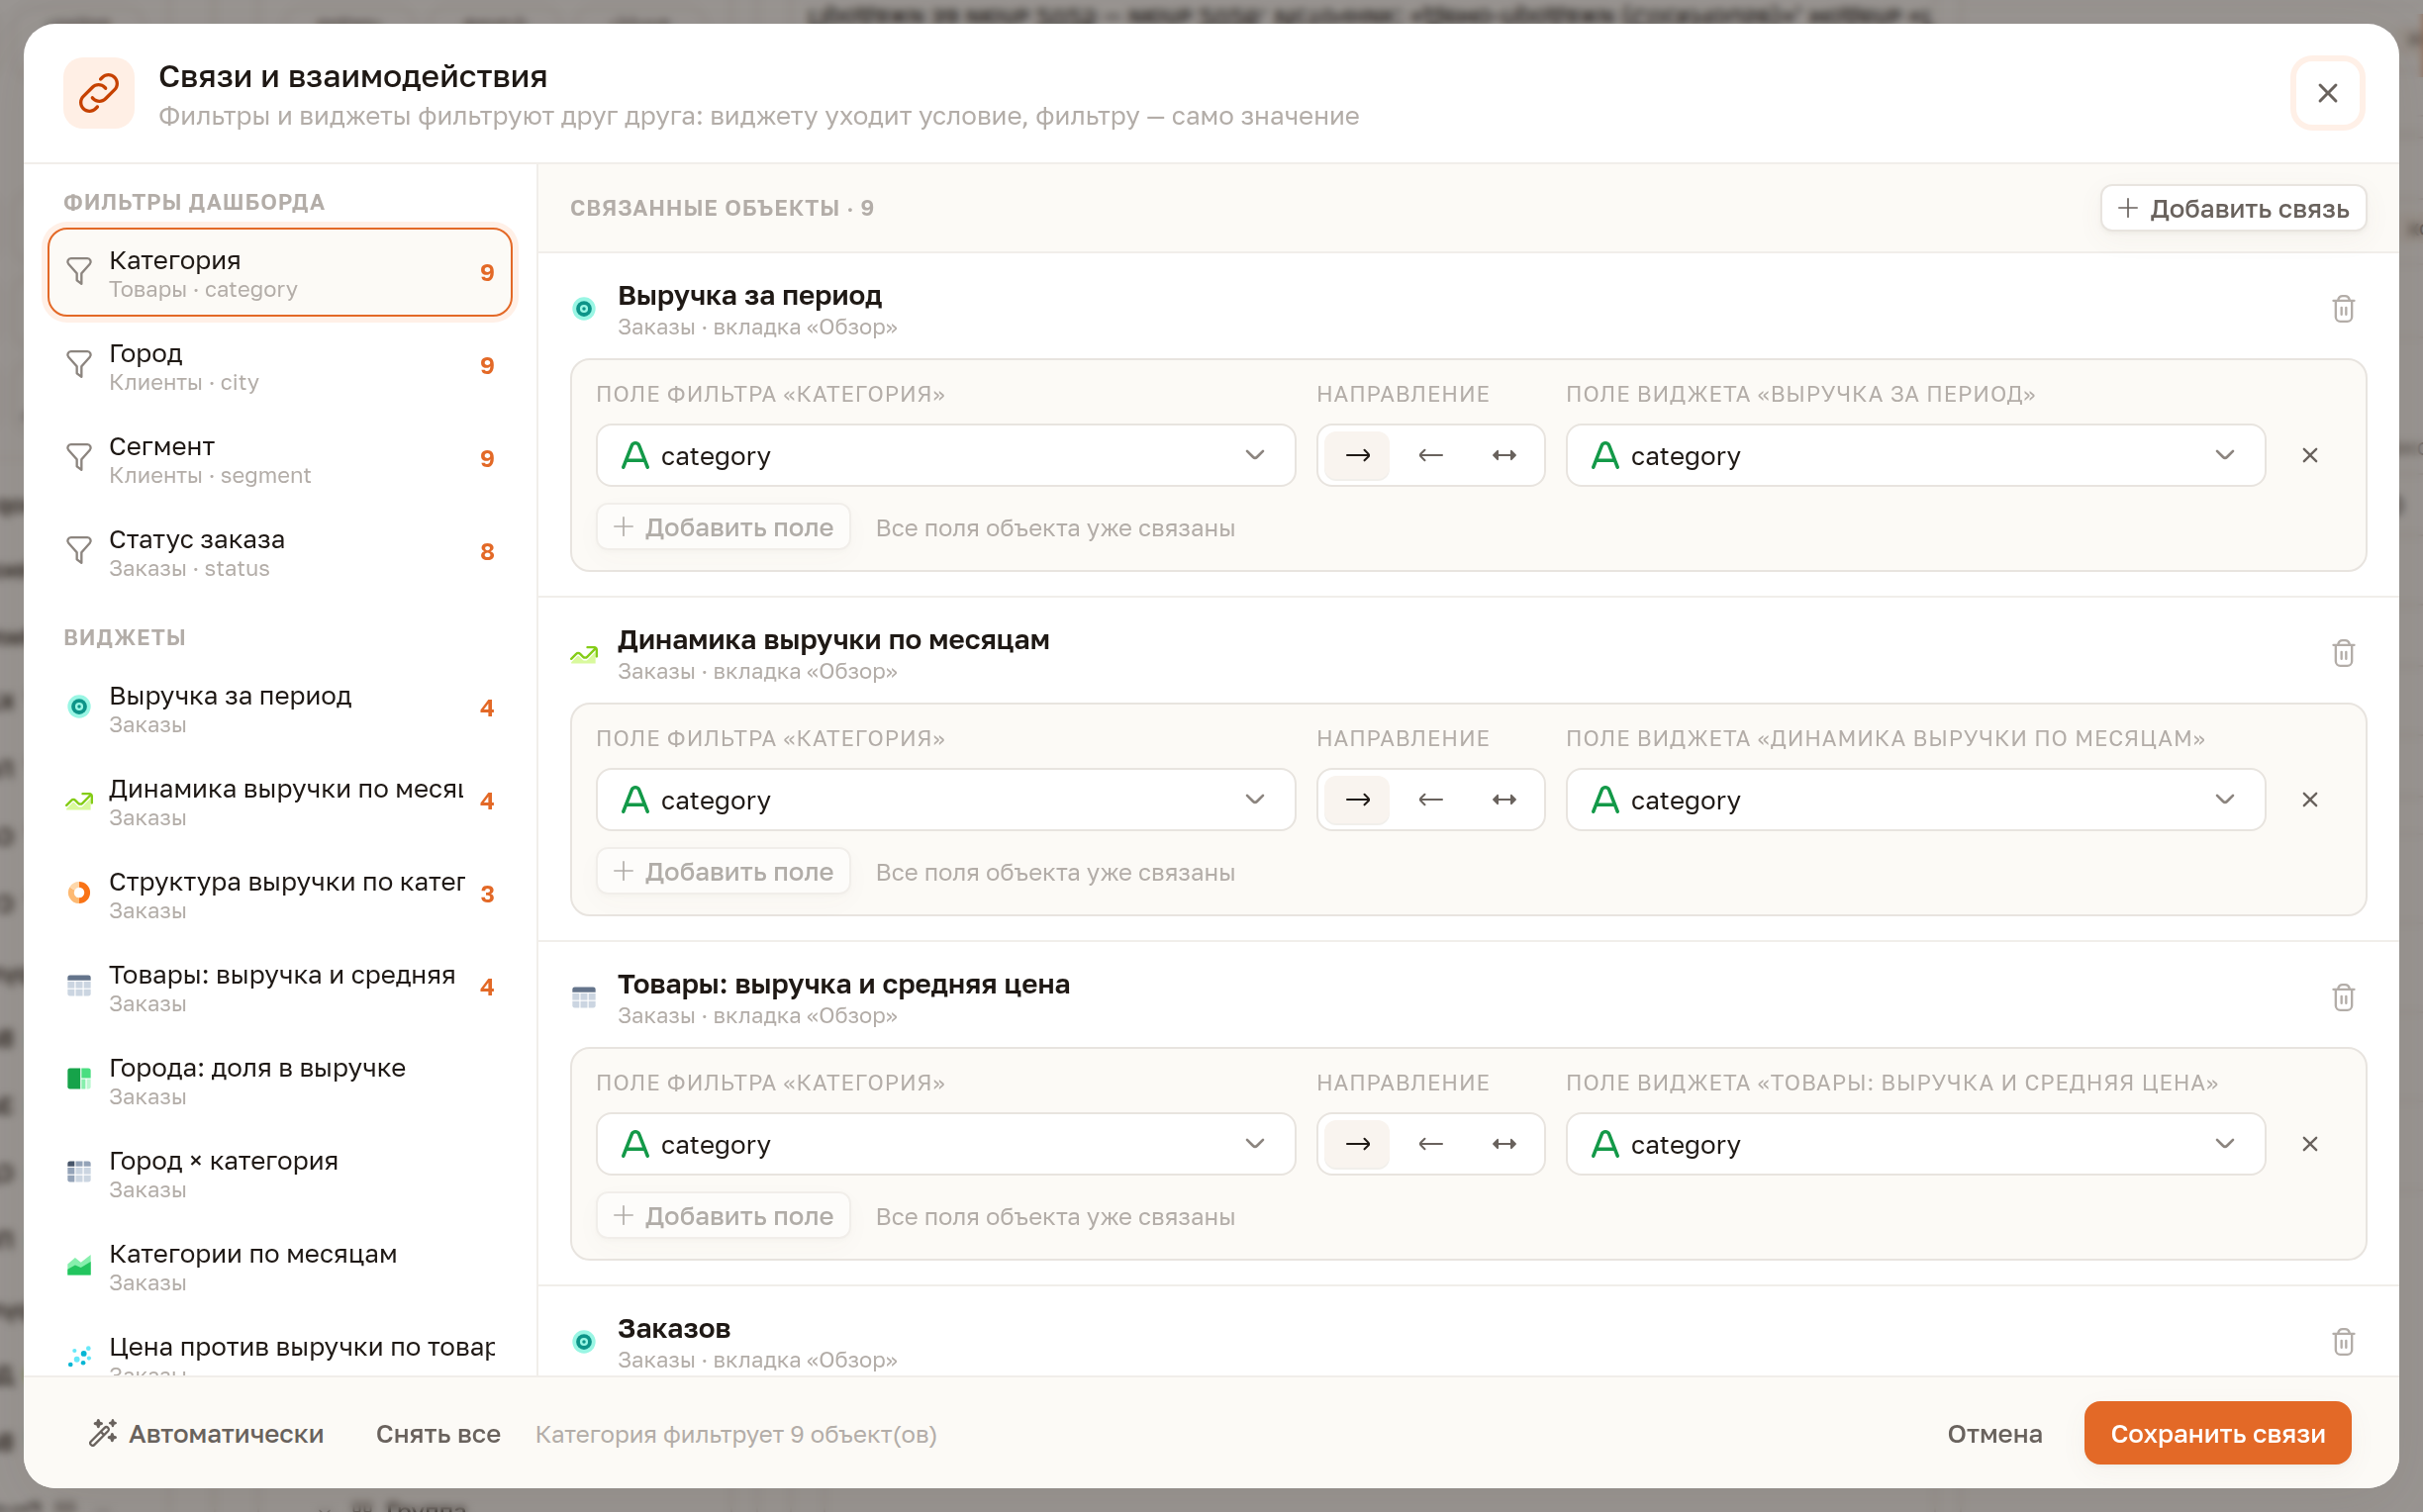Click the Отмена button
Image resolution: width=2423 pixels, height=1512 pixels.
tap(1994, 1433)
